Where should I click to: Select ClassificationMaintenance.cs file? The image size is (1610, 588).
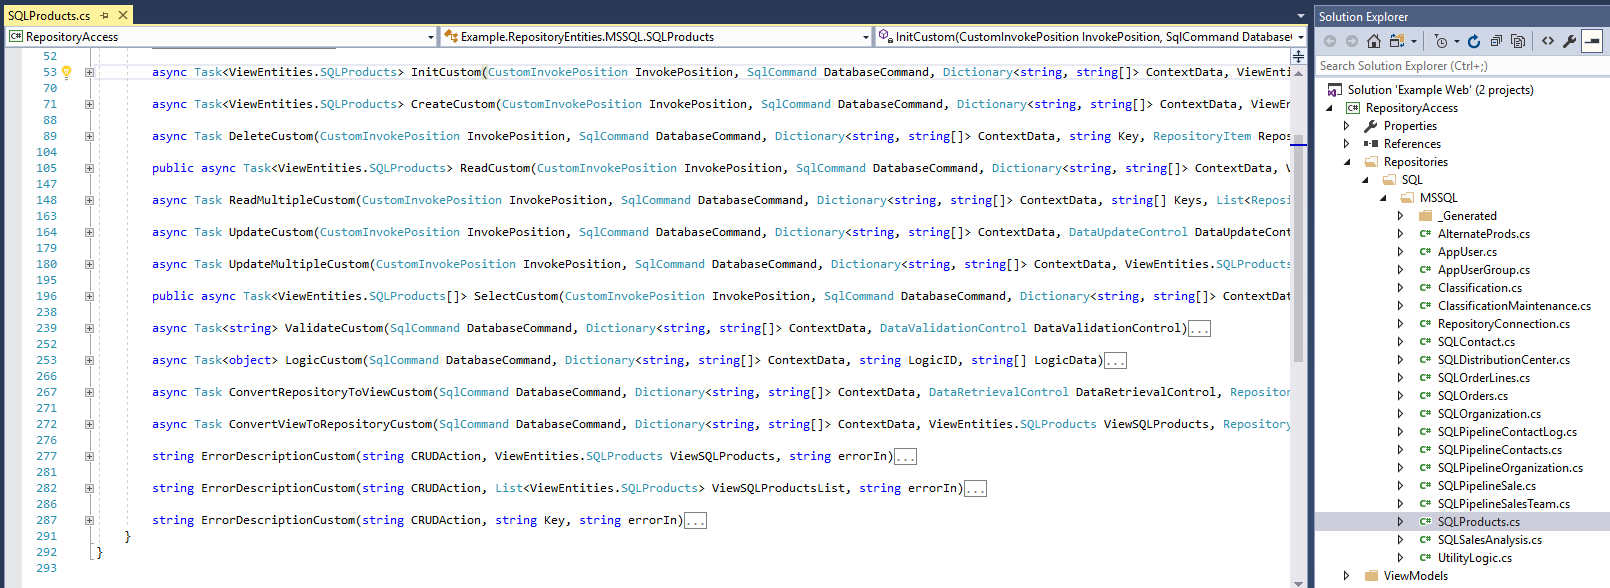click(1514, 306)
